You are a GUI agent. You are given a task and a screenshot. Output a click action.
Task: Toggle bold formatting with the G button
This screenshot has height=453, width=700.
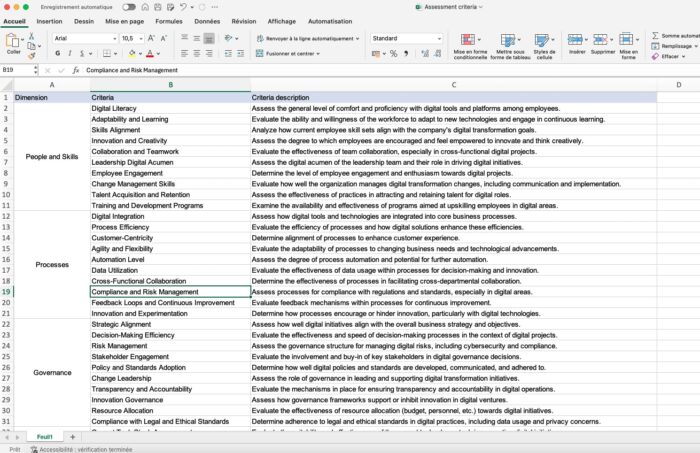tap(58, 54)
